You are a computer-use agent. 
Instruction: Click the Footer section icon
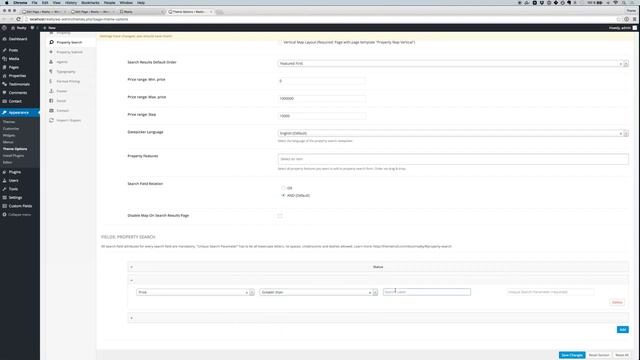point(51,91)
